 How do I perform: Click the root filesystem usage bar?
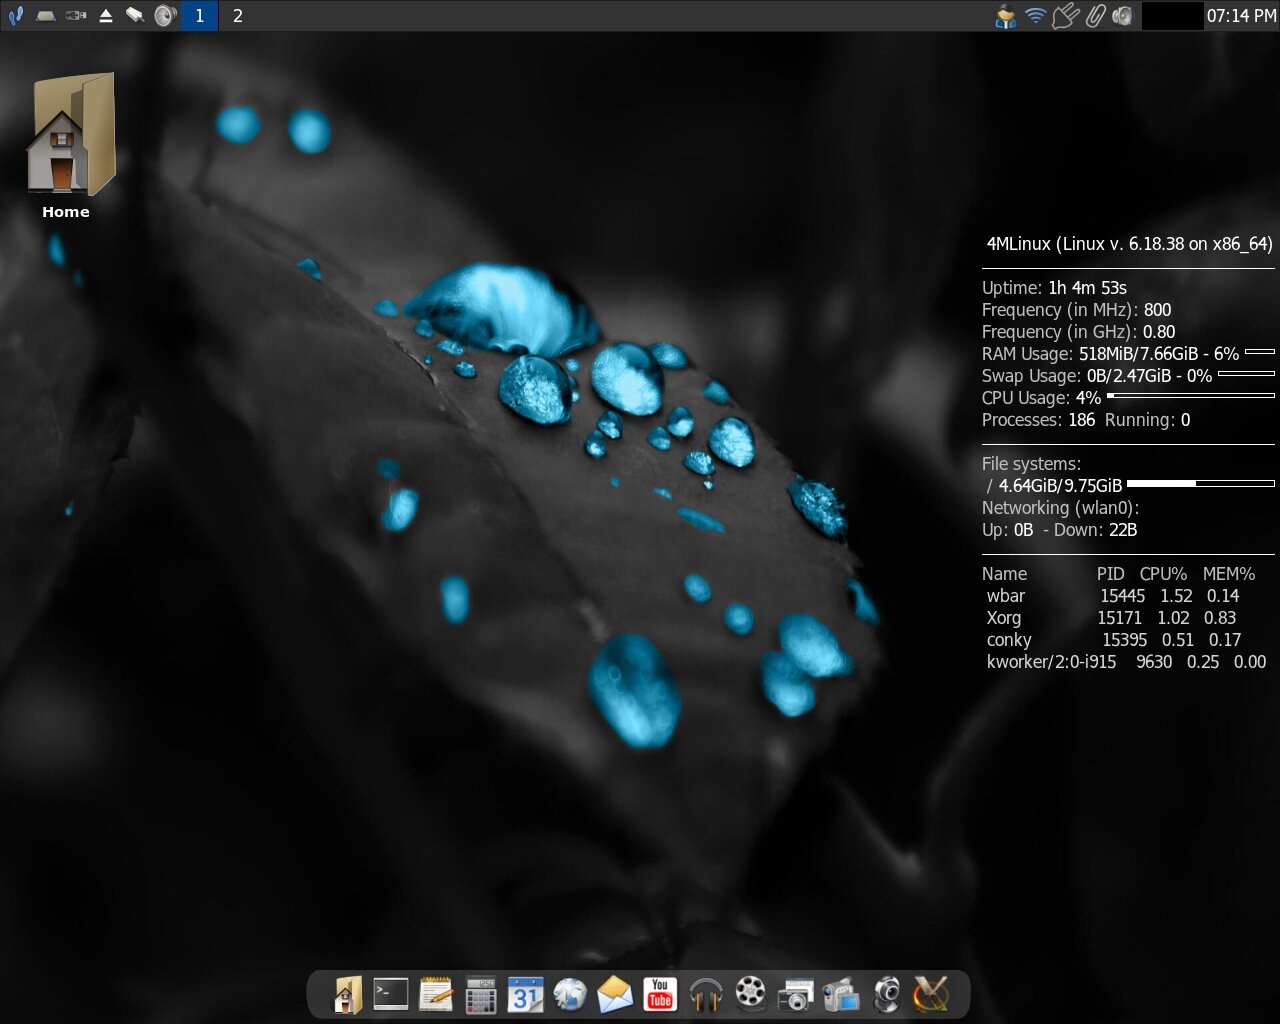pos(1201,484)
